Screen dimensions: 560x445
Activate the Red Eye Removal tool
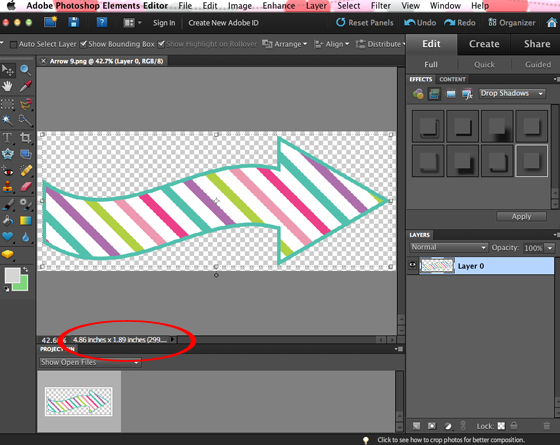pyautogui.click(x=7, y=171)
